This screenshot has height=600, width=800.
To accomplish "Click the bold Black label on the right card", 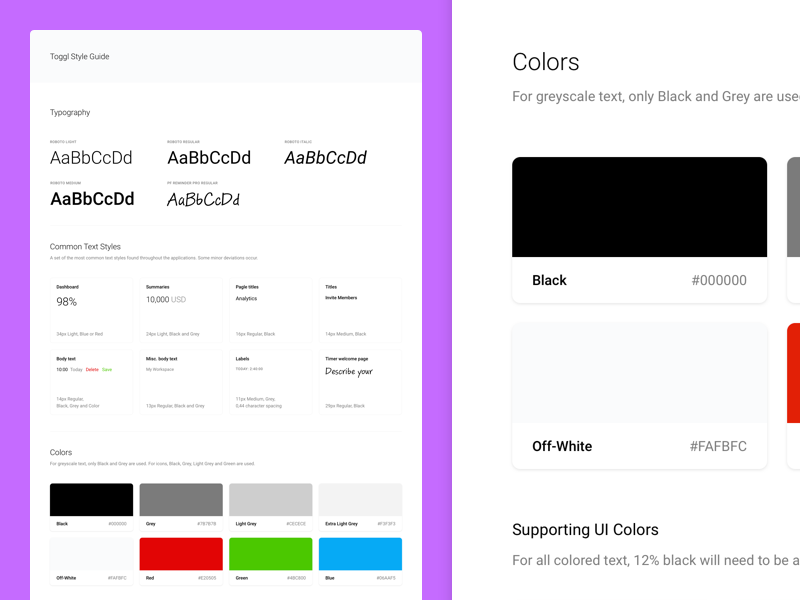I will point(549,280).
